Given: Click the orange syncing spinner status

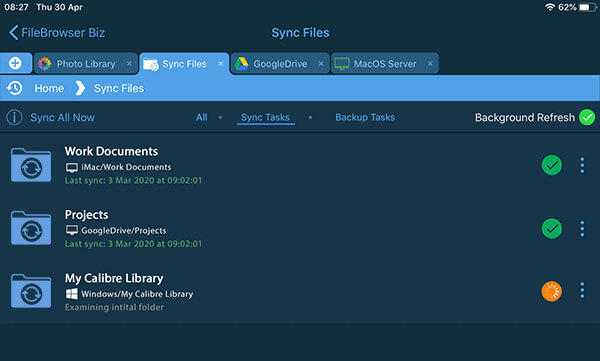Looking at the screenshot, I should point(552,291).
